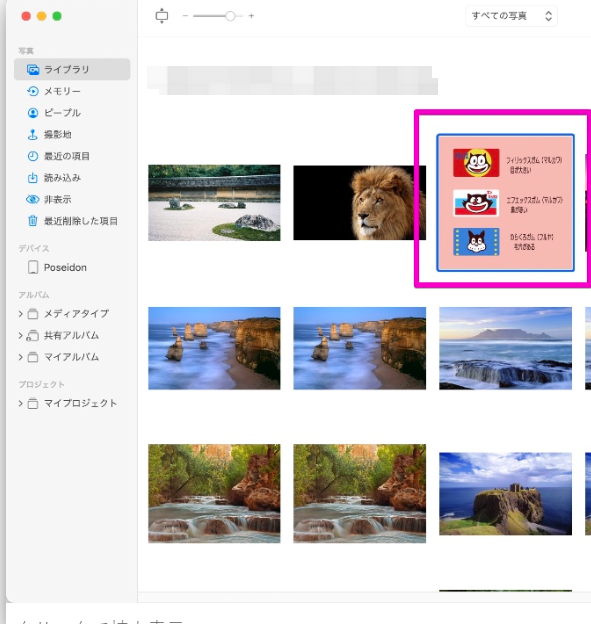Click the マイアルバム folder icon
This screenshot has height=624, width=591.
pyautogui.click(x=33, y=357)
